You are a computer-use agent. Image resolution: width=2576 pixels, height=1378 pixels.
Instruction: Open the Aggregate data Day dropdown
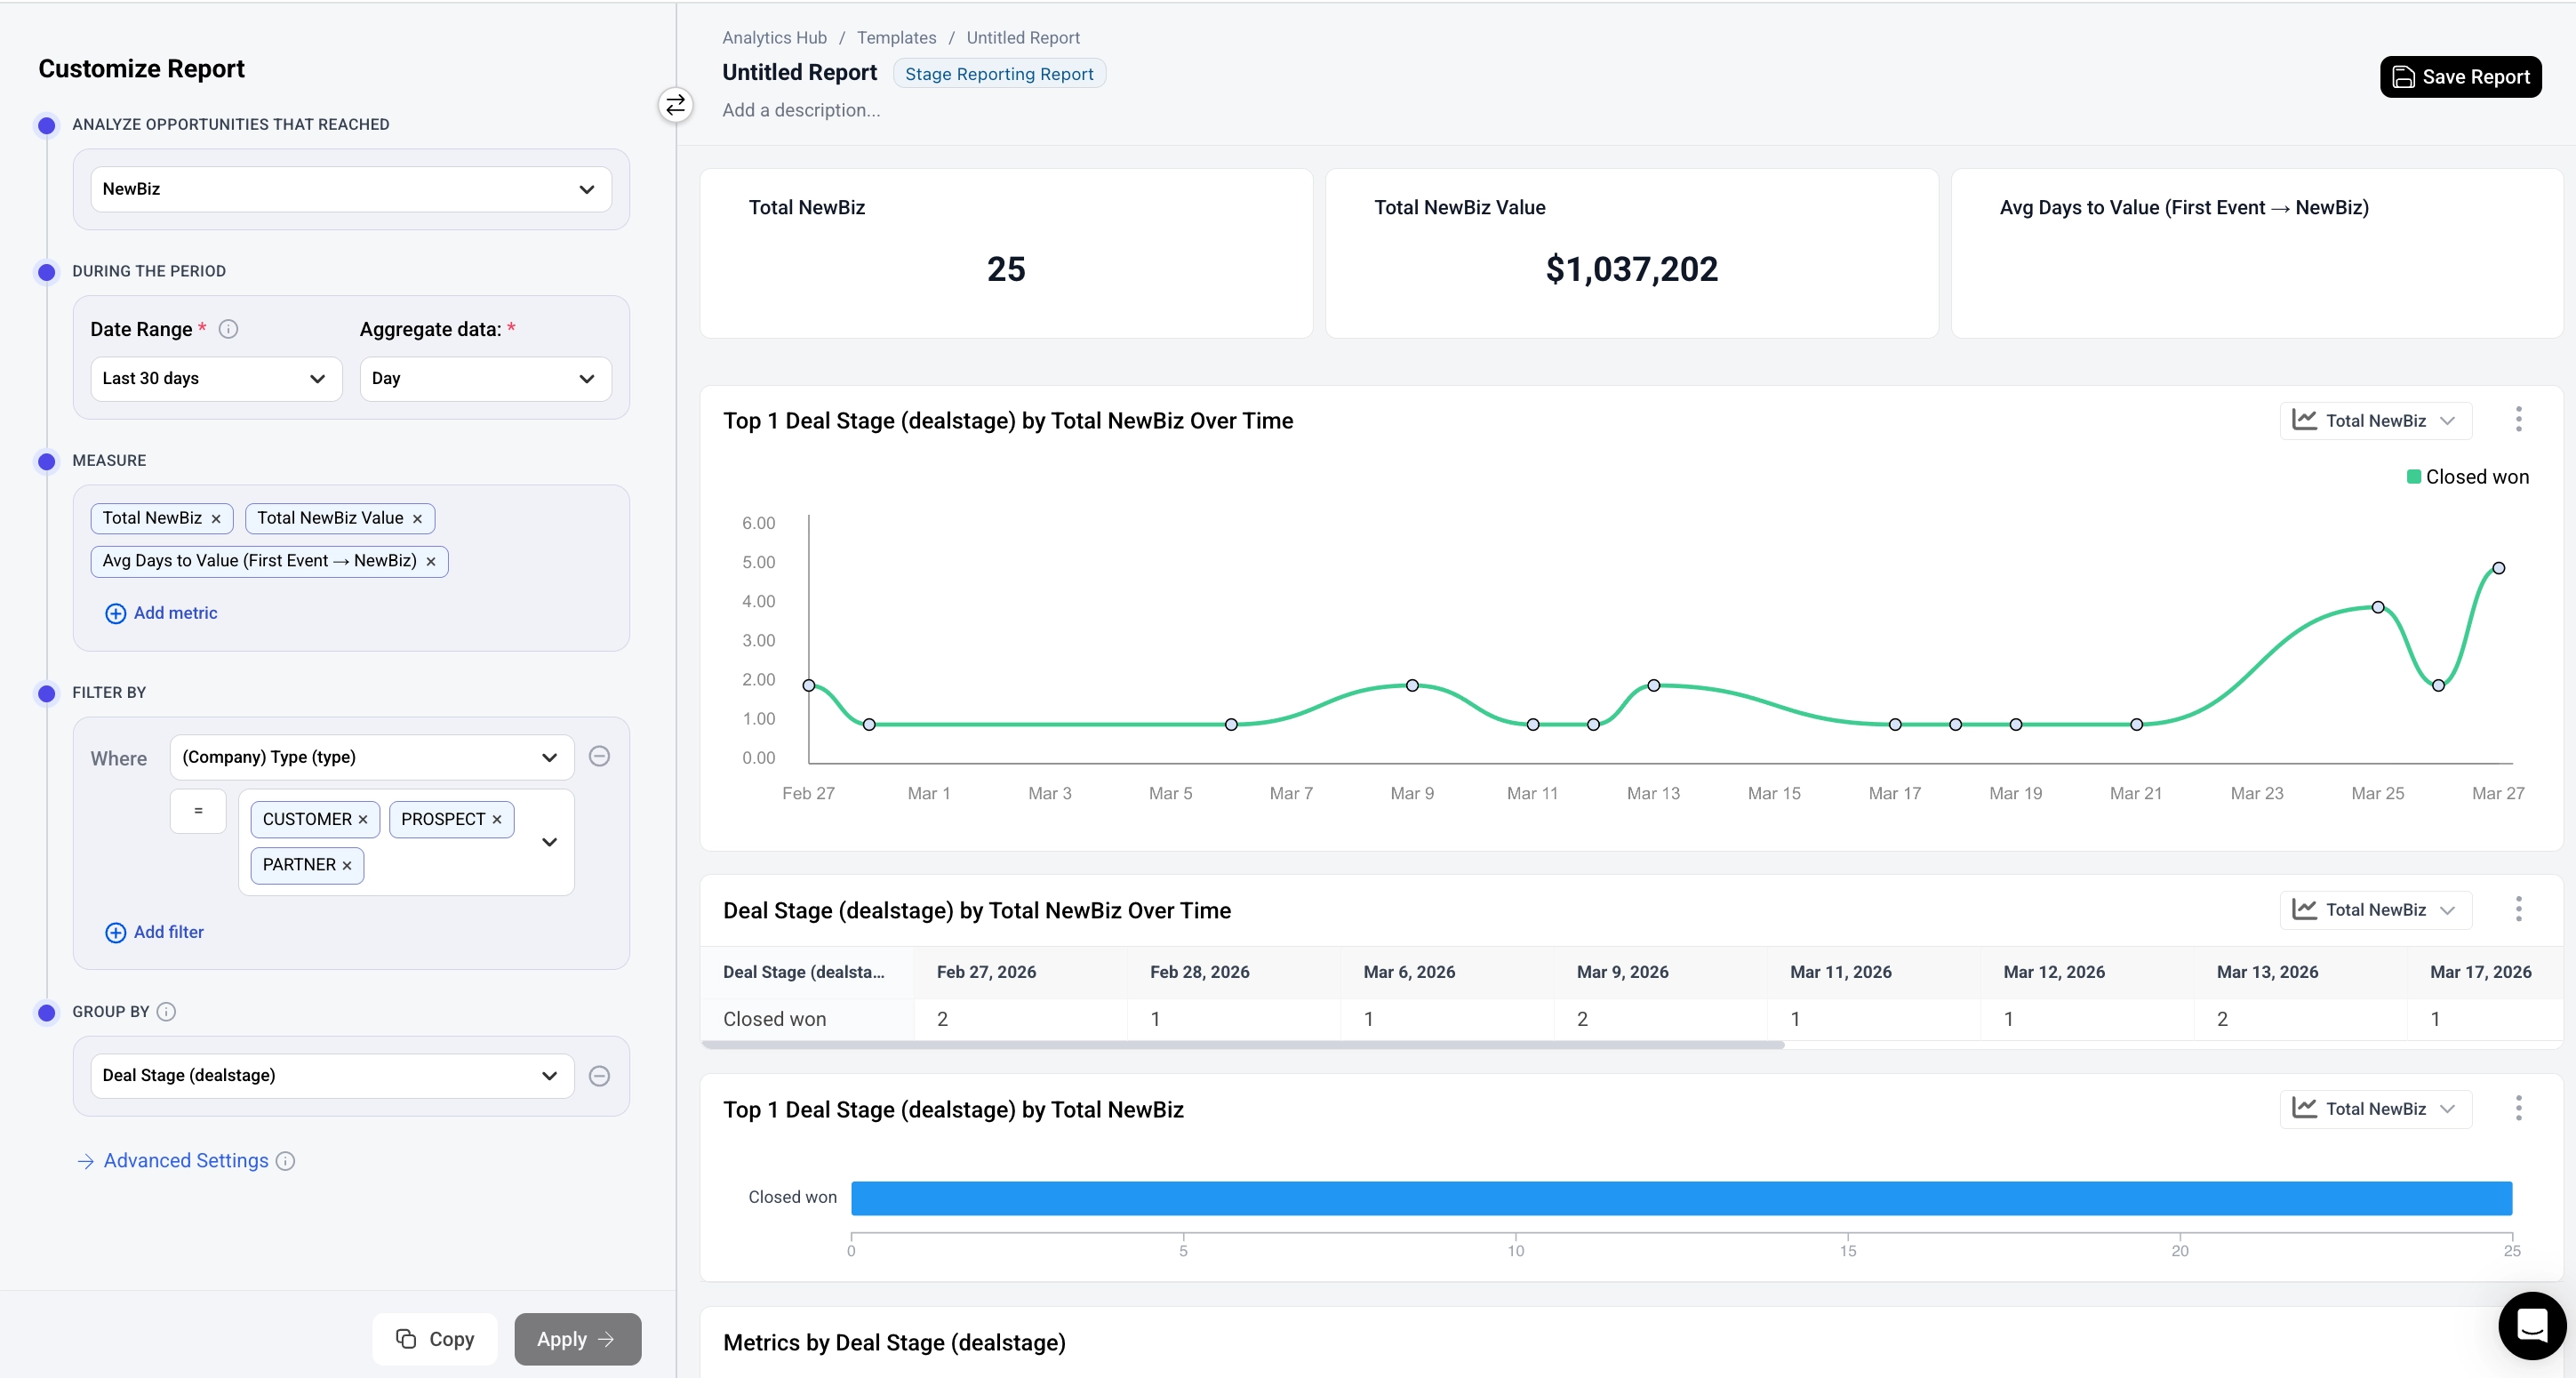pos(484,378)
